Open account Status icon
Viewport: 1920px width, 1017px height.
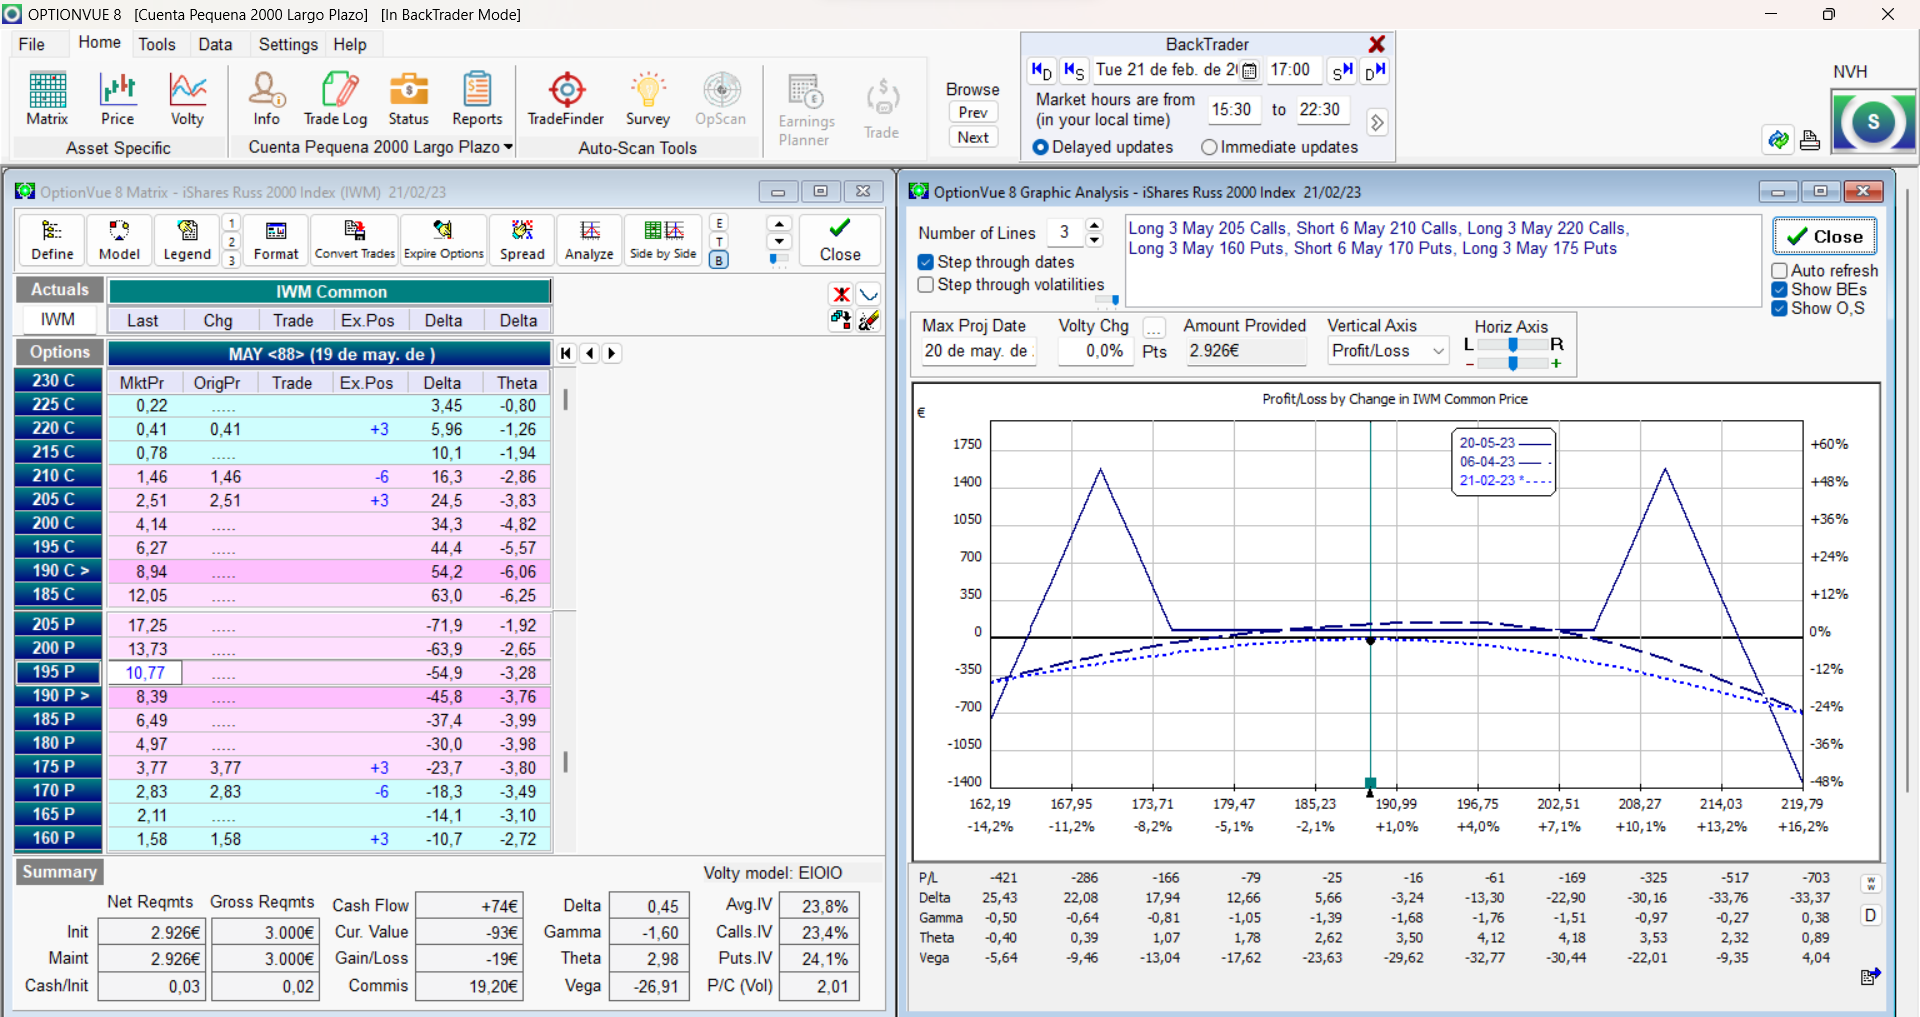tap(408, 99)
